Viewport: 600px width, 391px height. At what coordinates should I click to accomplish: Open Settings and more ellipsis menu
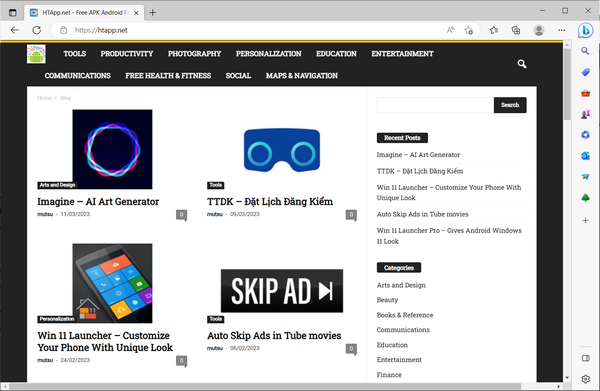[561, 30]
